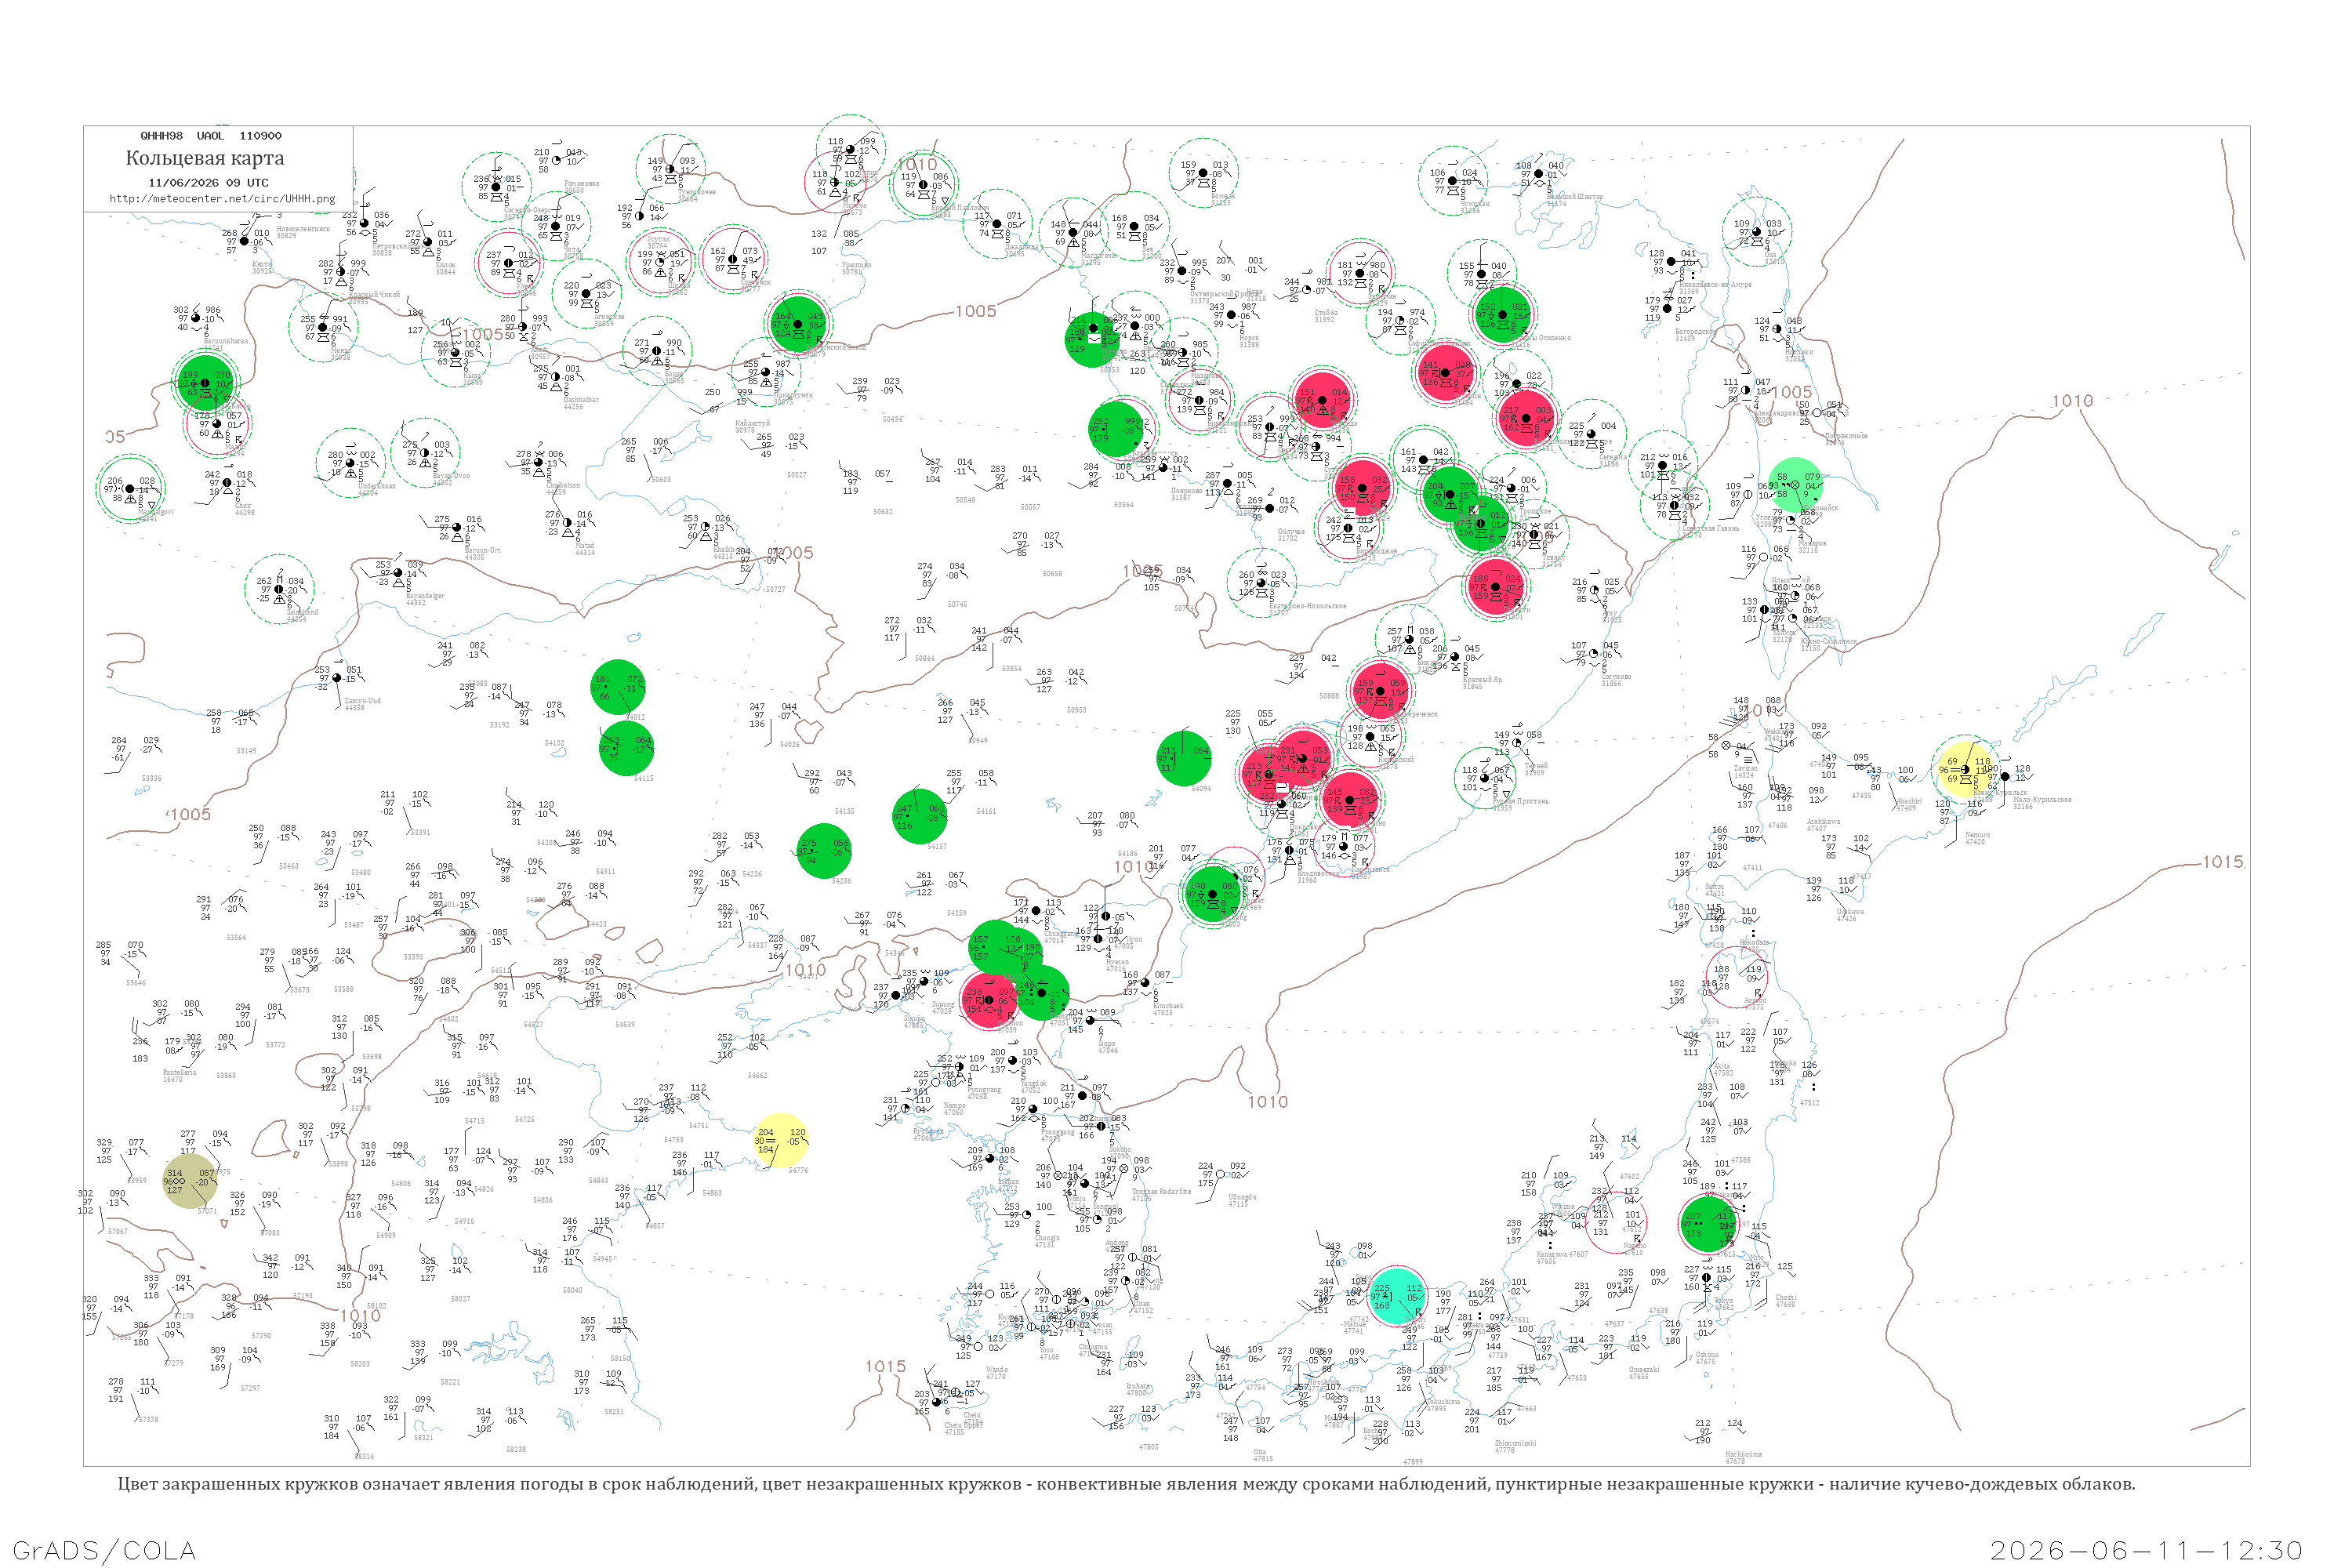Click the station label "Abashiri 47409"

coord(1908,804)
